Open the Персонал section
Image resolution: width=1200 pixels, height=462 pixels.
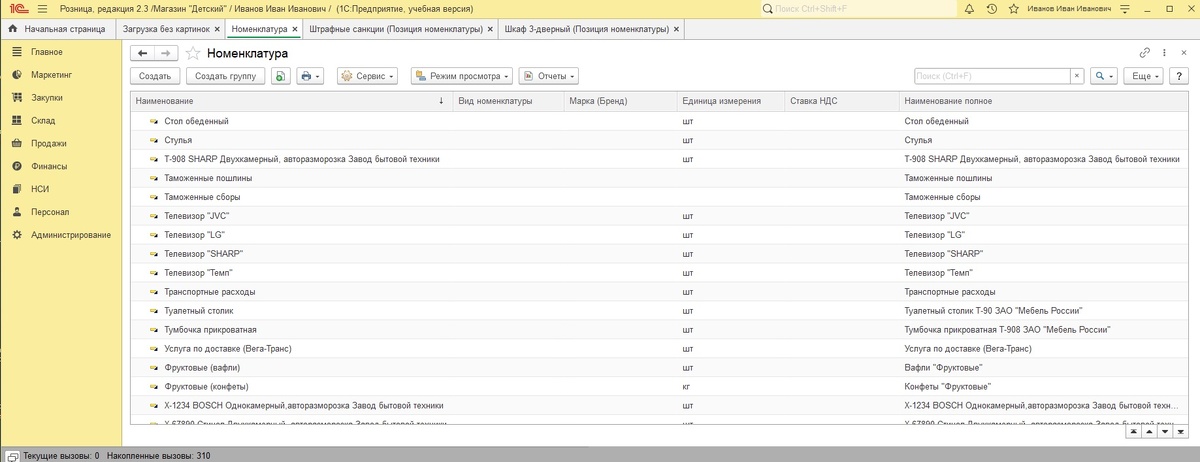(61, 212)
